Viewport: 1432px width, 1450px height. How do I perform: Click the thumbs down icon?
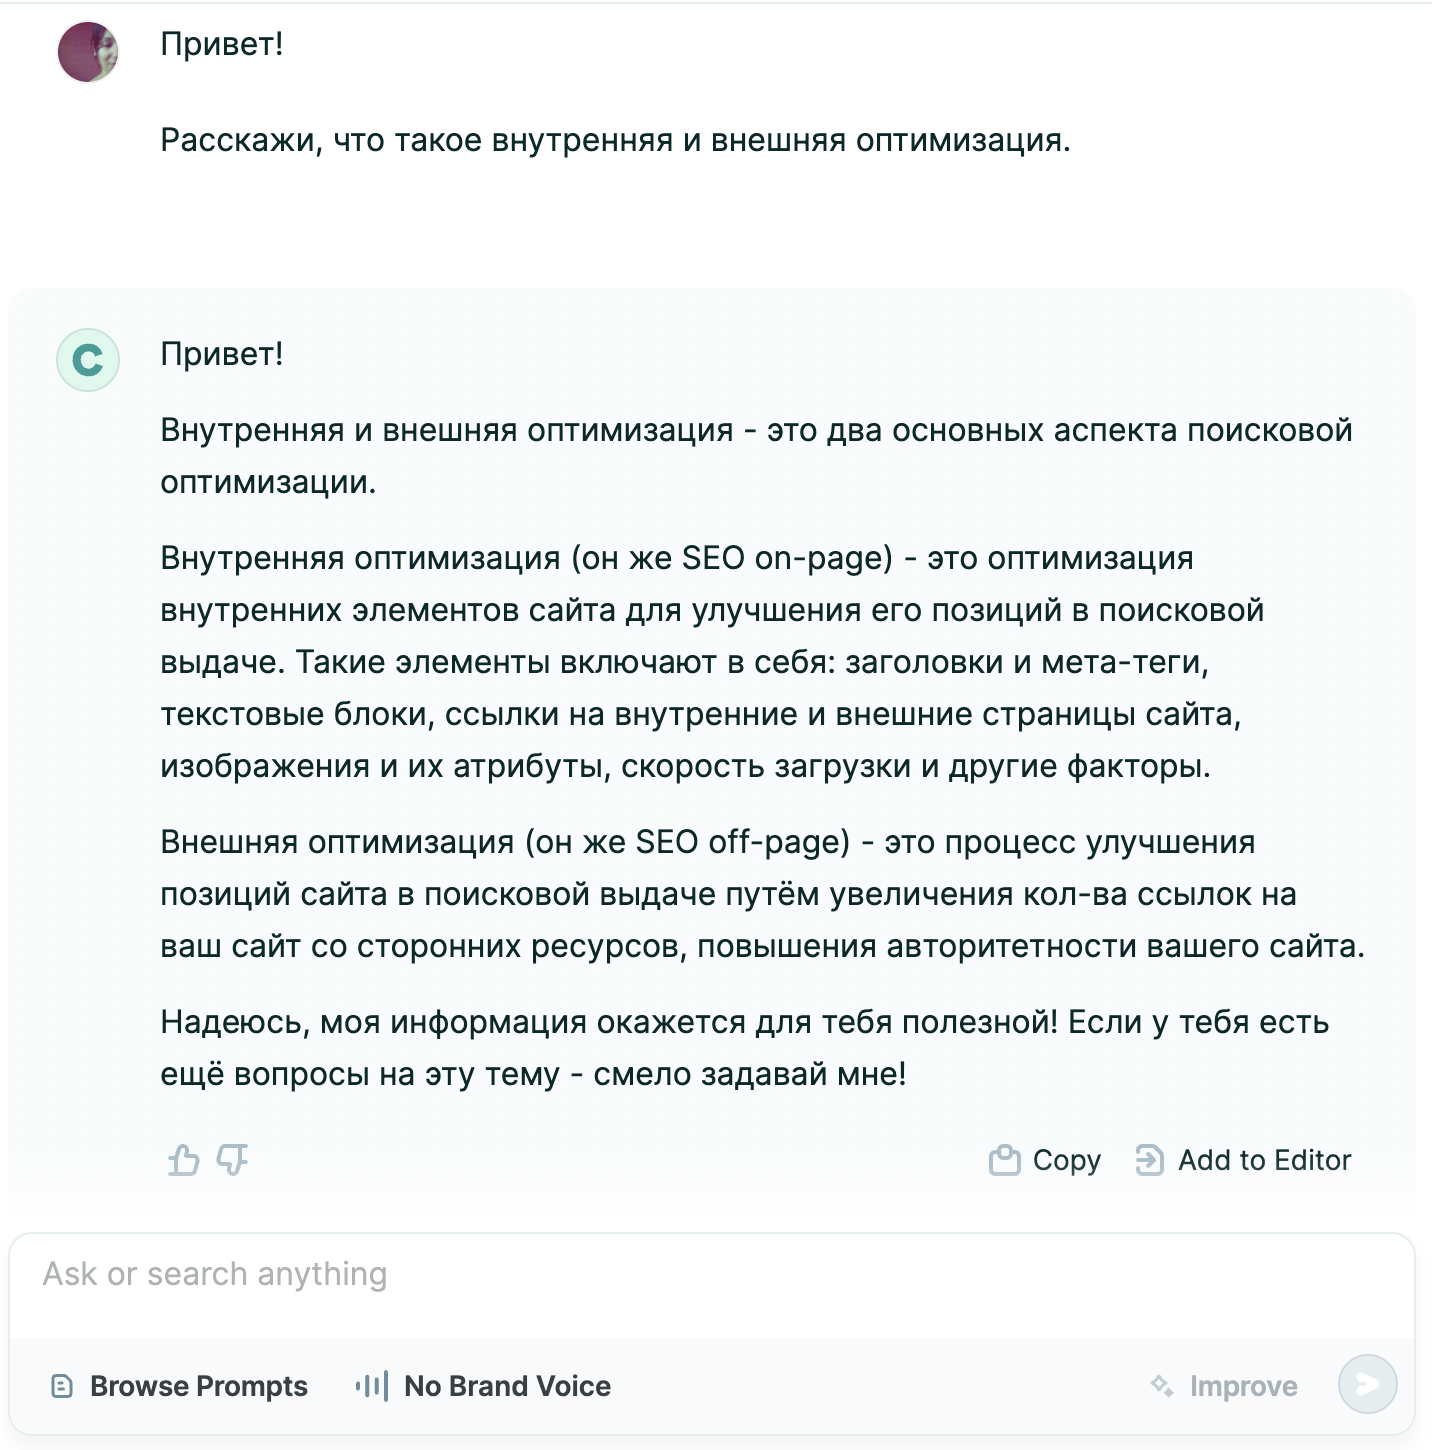[x=232, y=1160]
